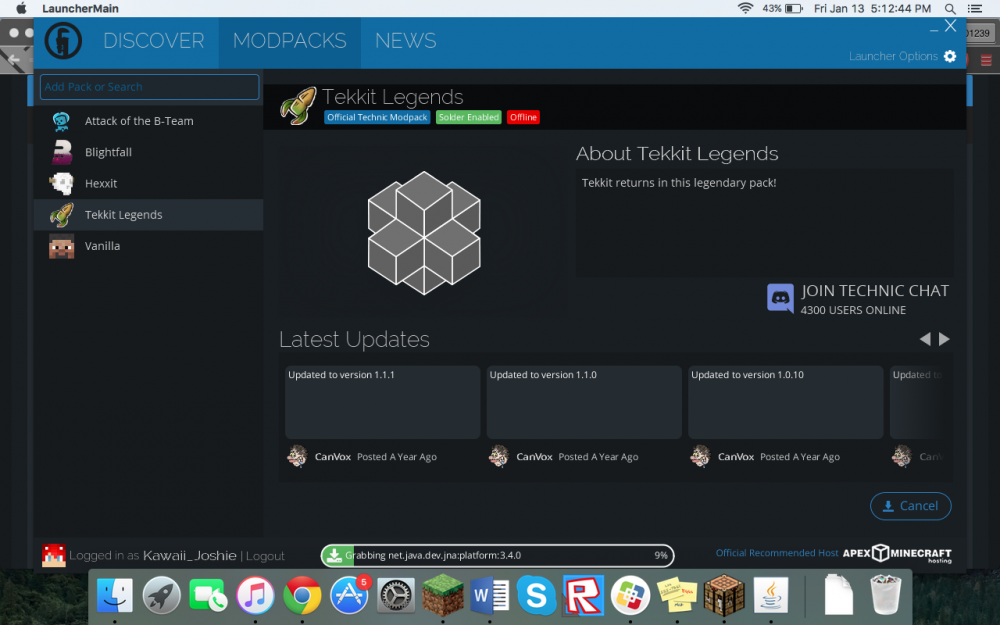
Task: Click the Solder Enabled badge
Action: (469, 117)
